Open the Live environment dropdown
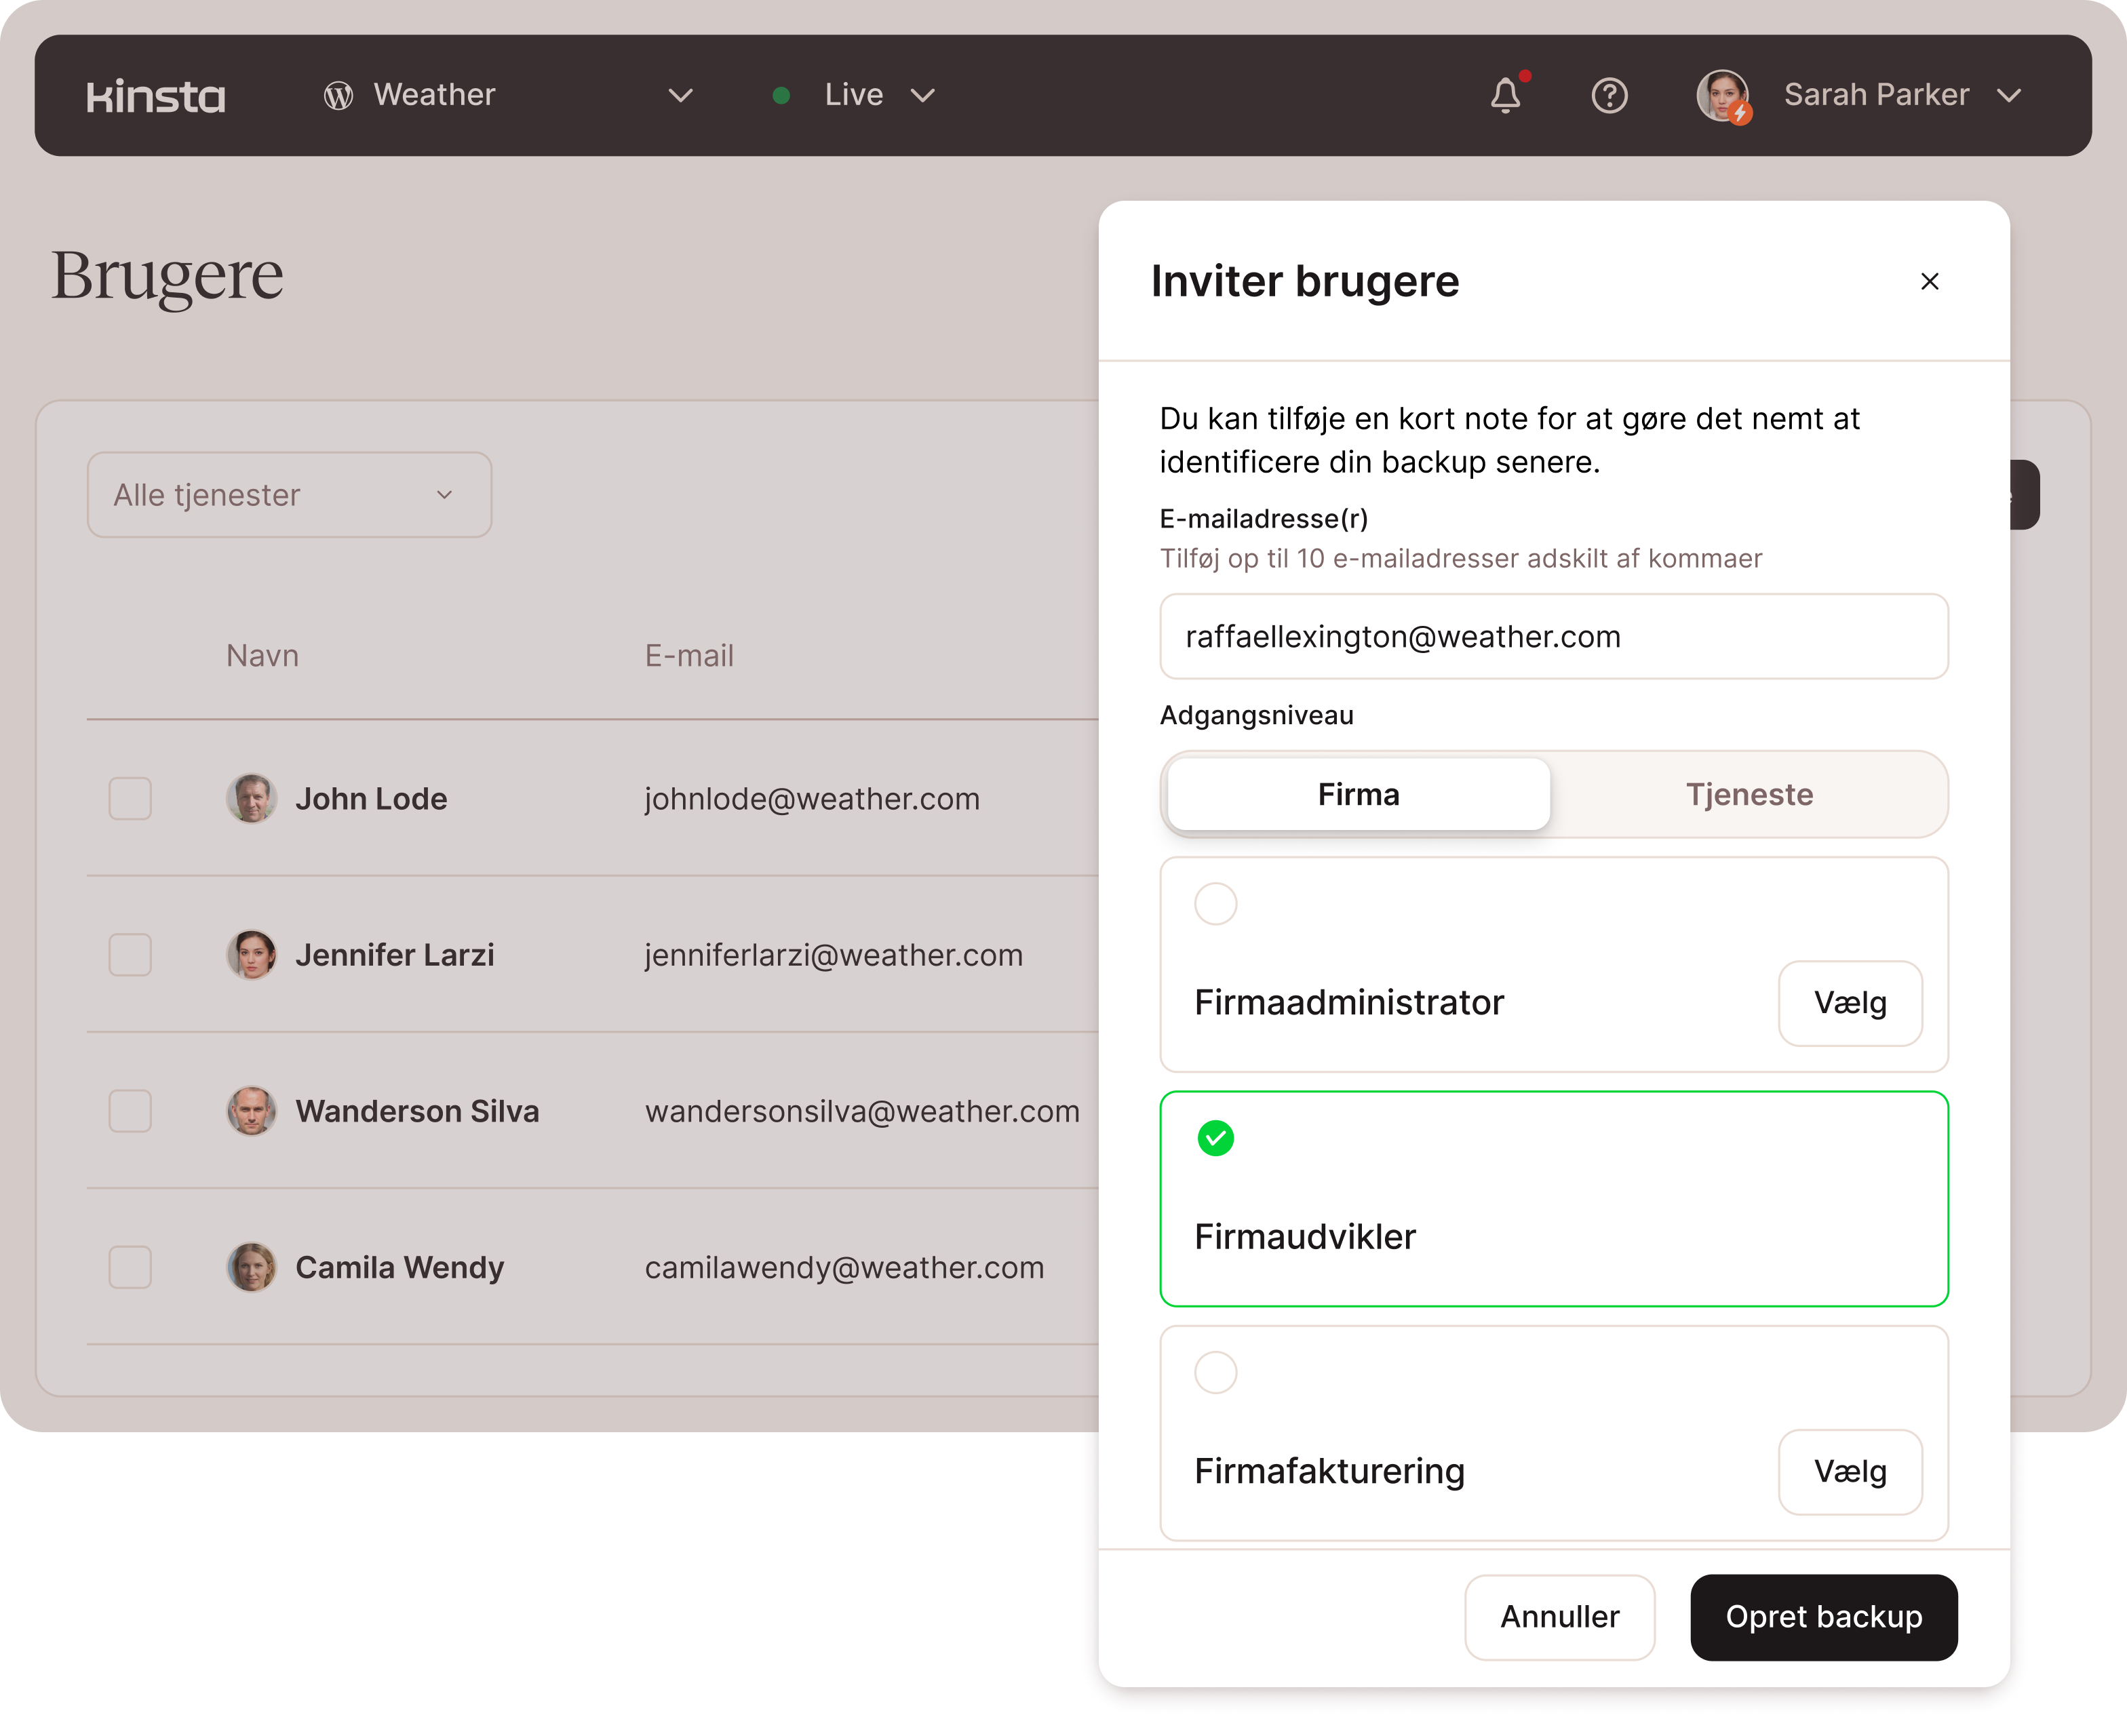 tap(922, 96)
